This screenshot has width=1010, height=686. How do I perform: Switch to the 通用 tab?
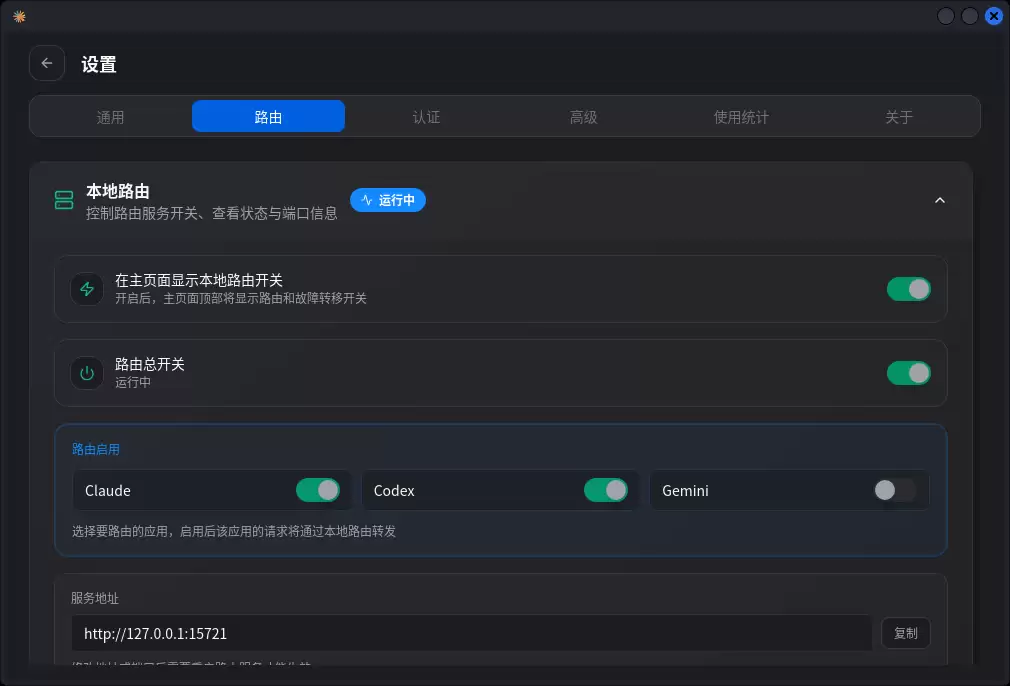[x=110, y=117]
